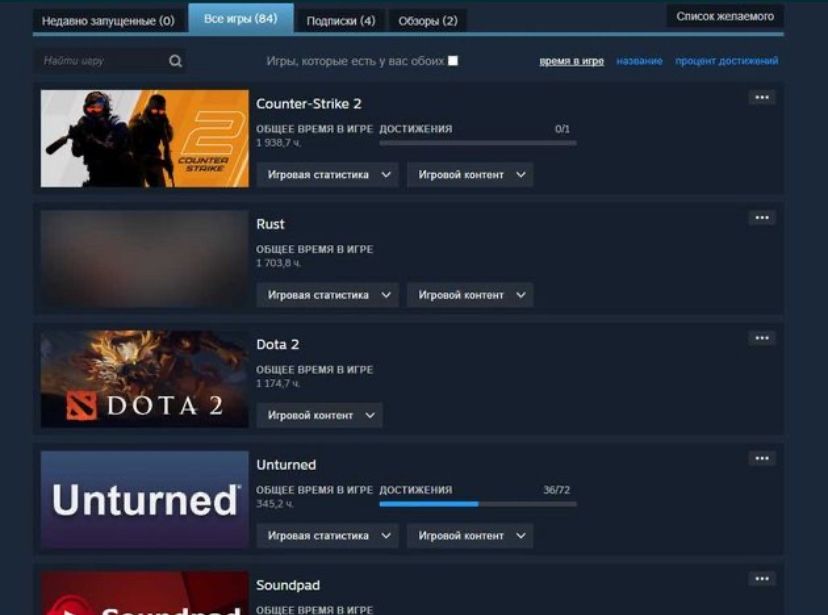The image size is (828, 615).
Task: Click the Rust playtime 1 703,8 ч.
Action: (279, 263)
